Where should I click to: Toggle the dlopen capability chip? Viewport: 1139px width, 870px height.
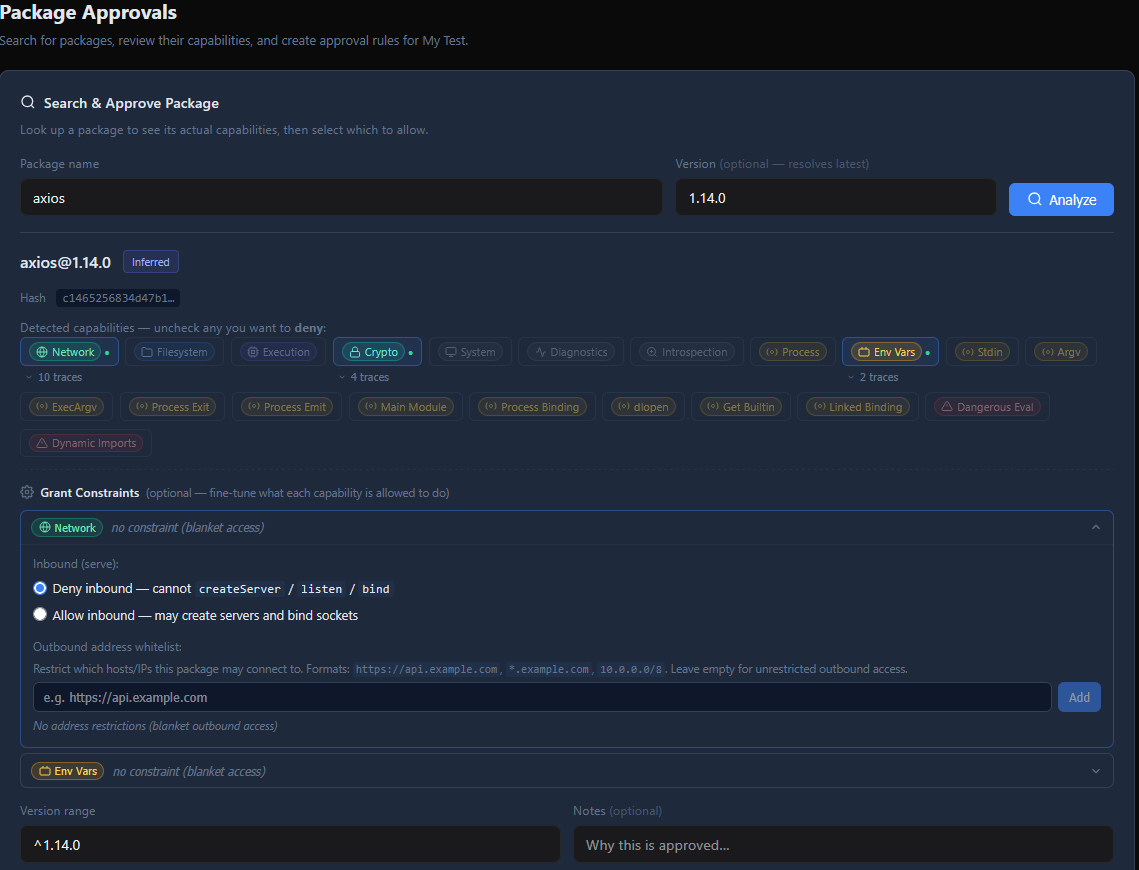coord(644,407)
